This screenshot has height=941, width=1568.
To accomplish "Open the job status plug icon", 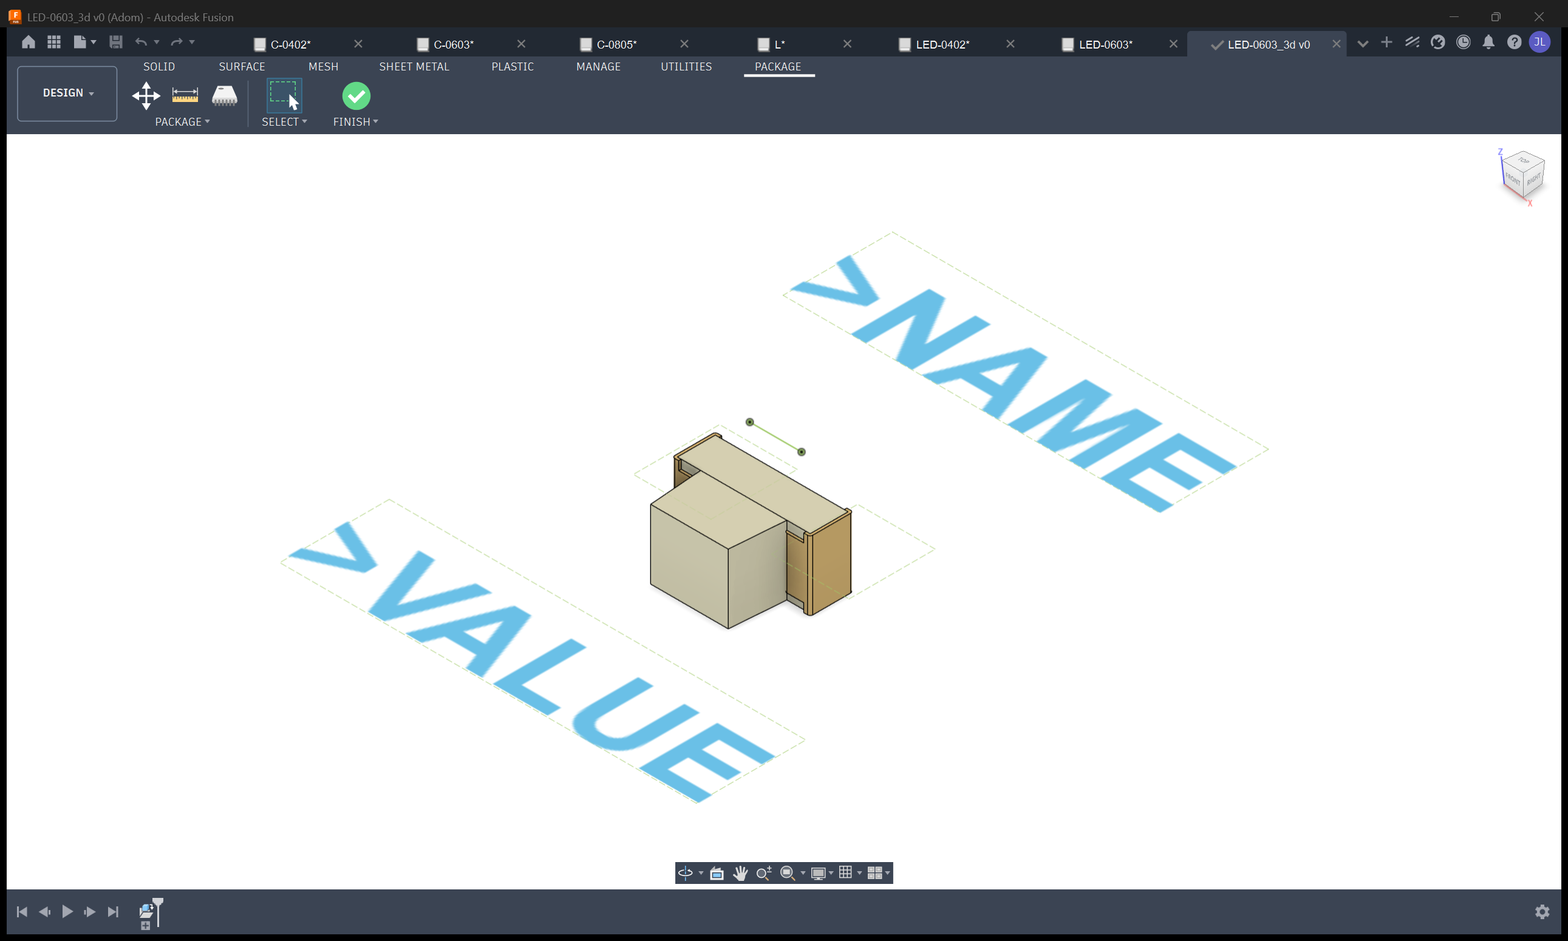I will [x=1438, y=42].
